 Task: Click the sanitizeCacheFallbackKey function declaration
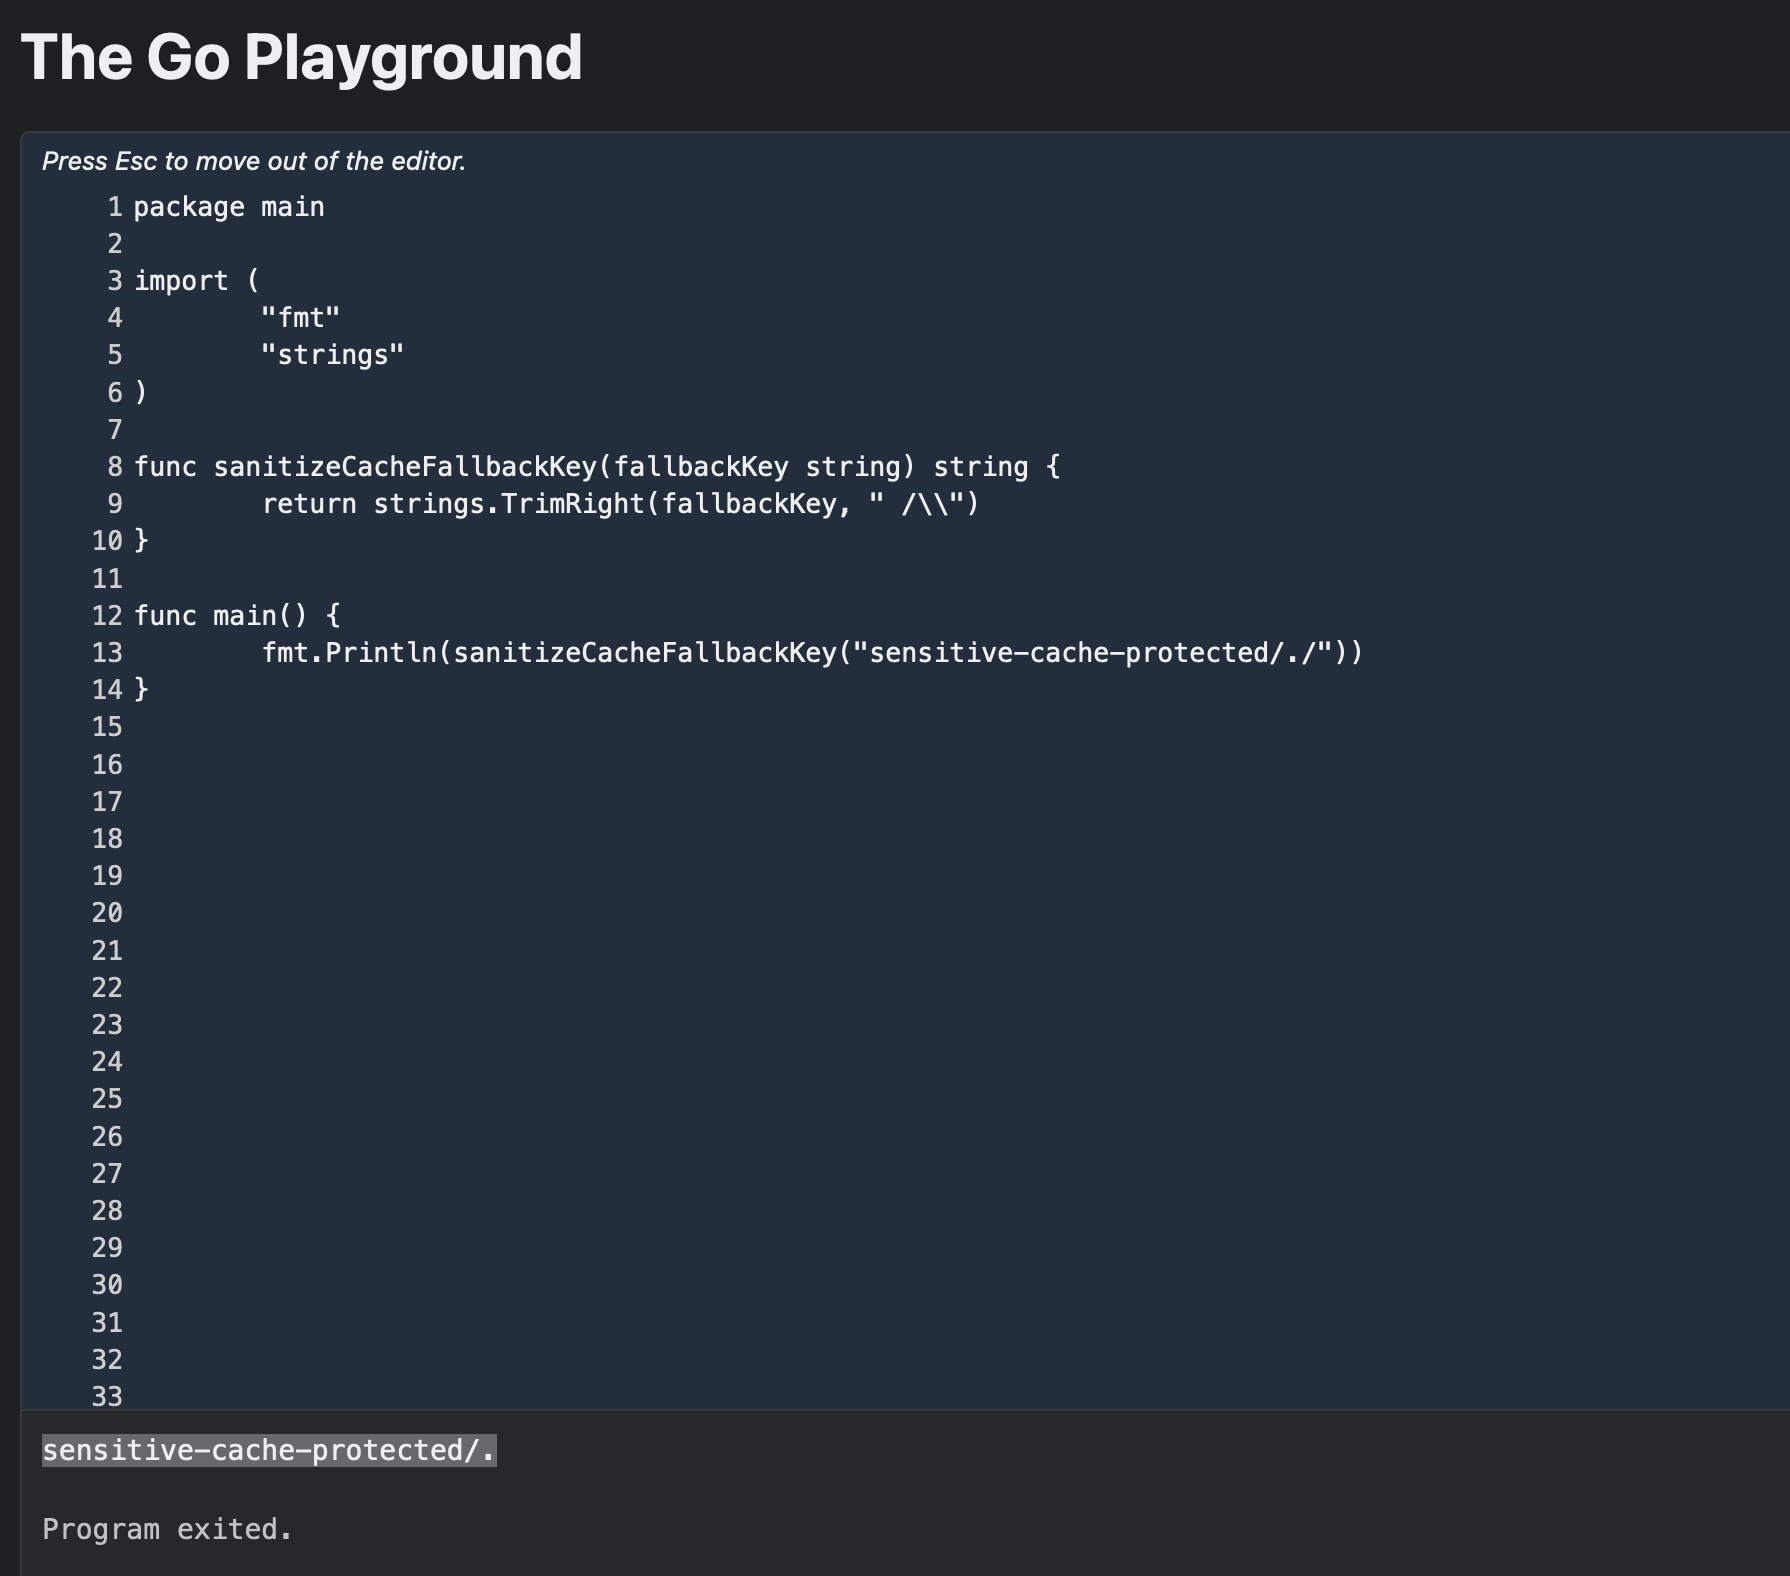pyautogui.click(x=404, y=467)
